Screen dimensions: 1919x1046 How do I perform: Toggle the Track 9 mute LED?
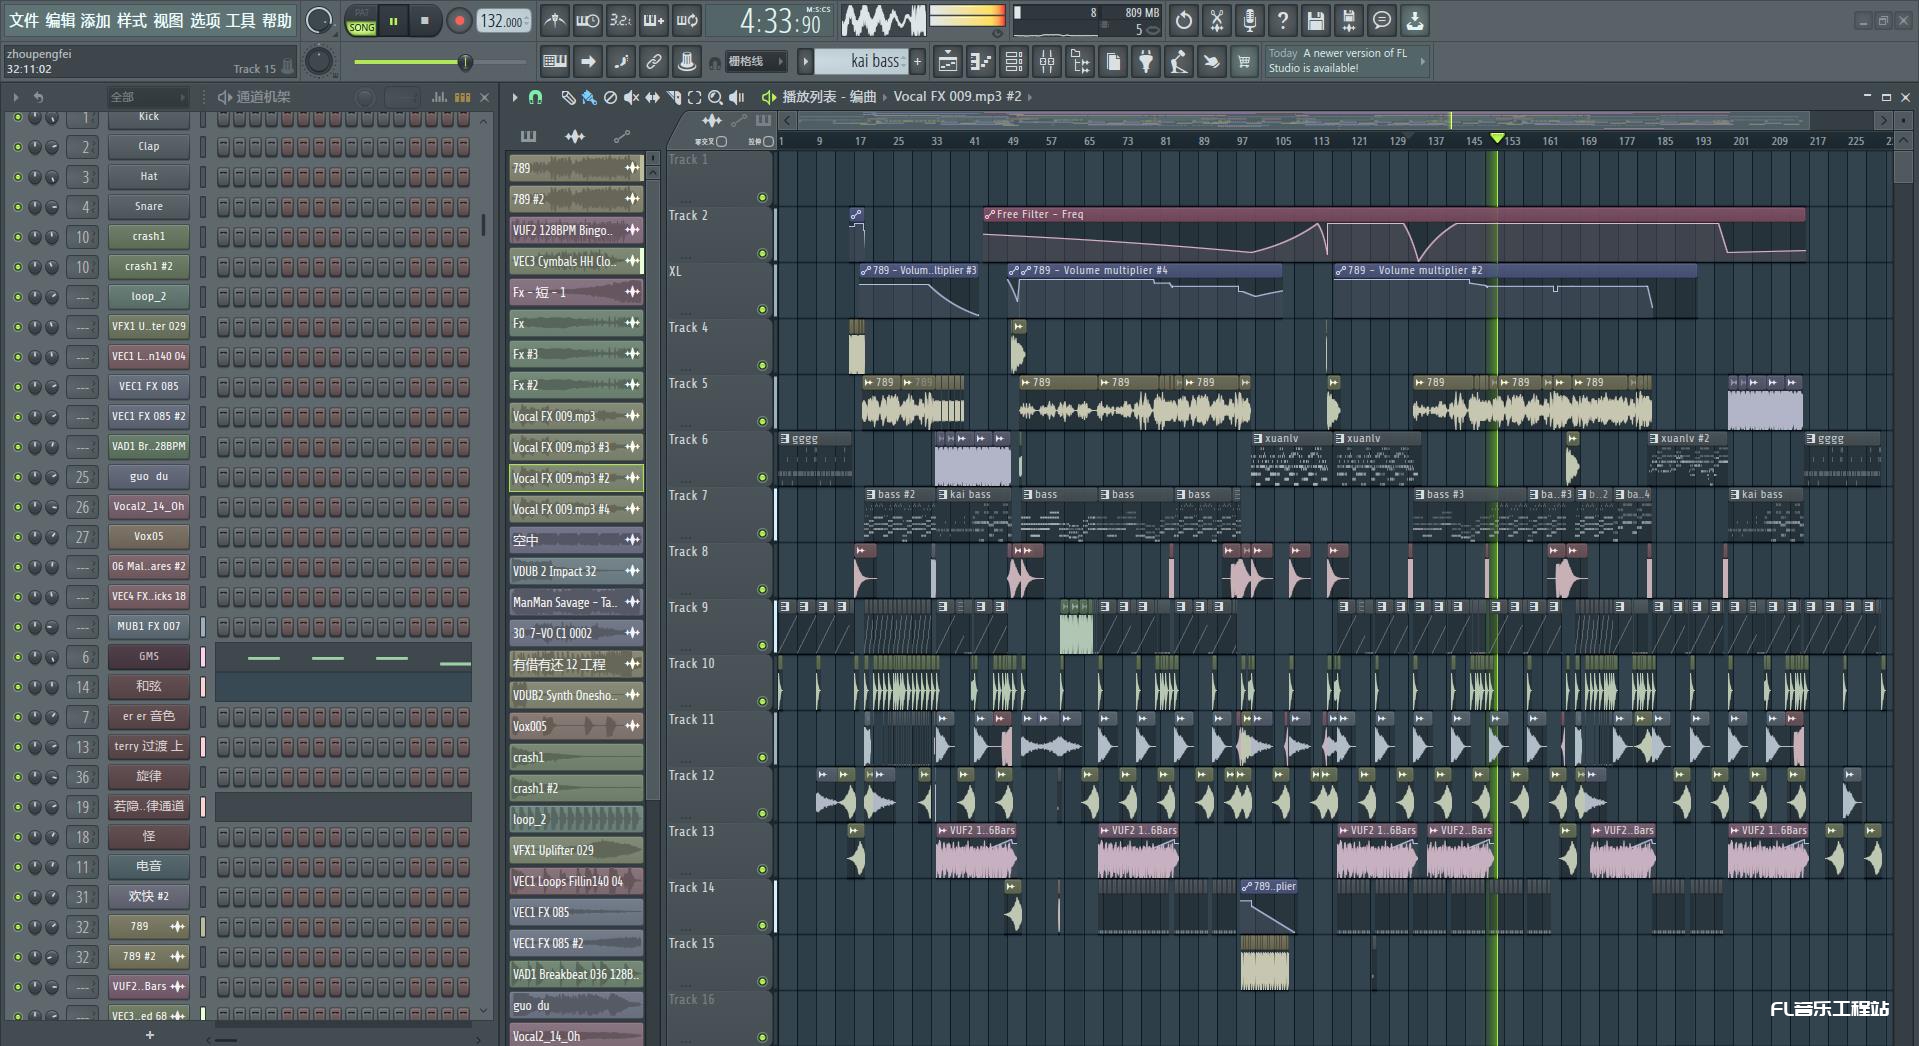762,646
